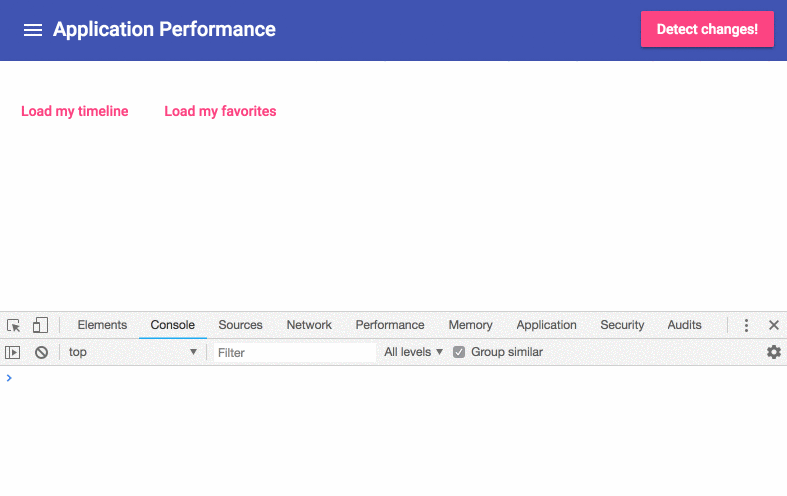Uncheck the Group similar checkbox
This screenshot has height=496, width=787.
(x=459, y=352)
